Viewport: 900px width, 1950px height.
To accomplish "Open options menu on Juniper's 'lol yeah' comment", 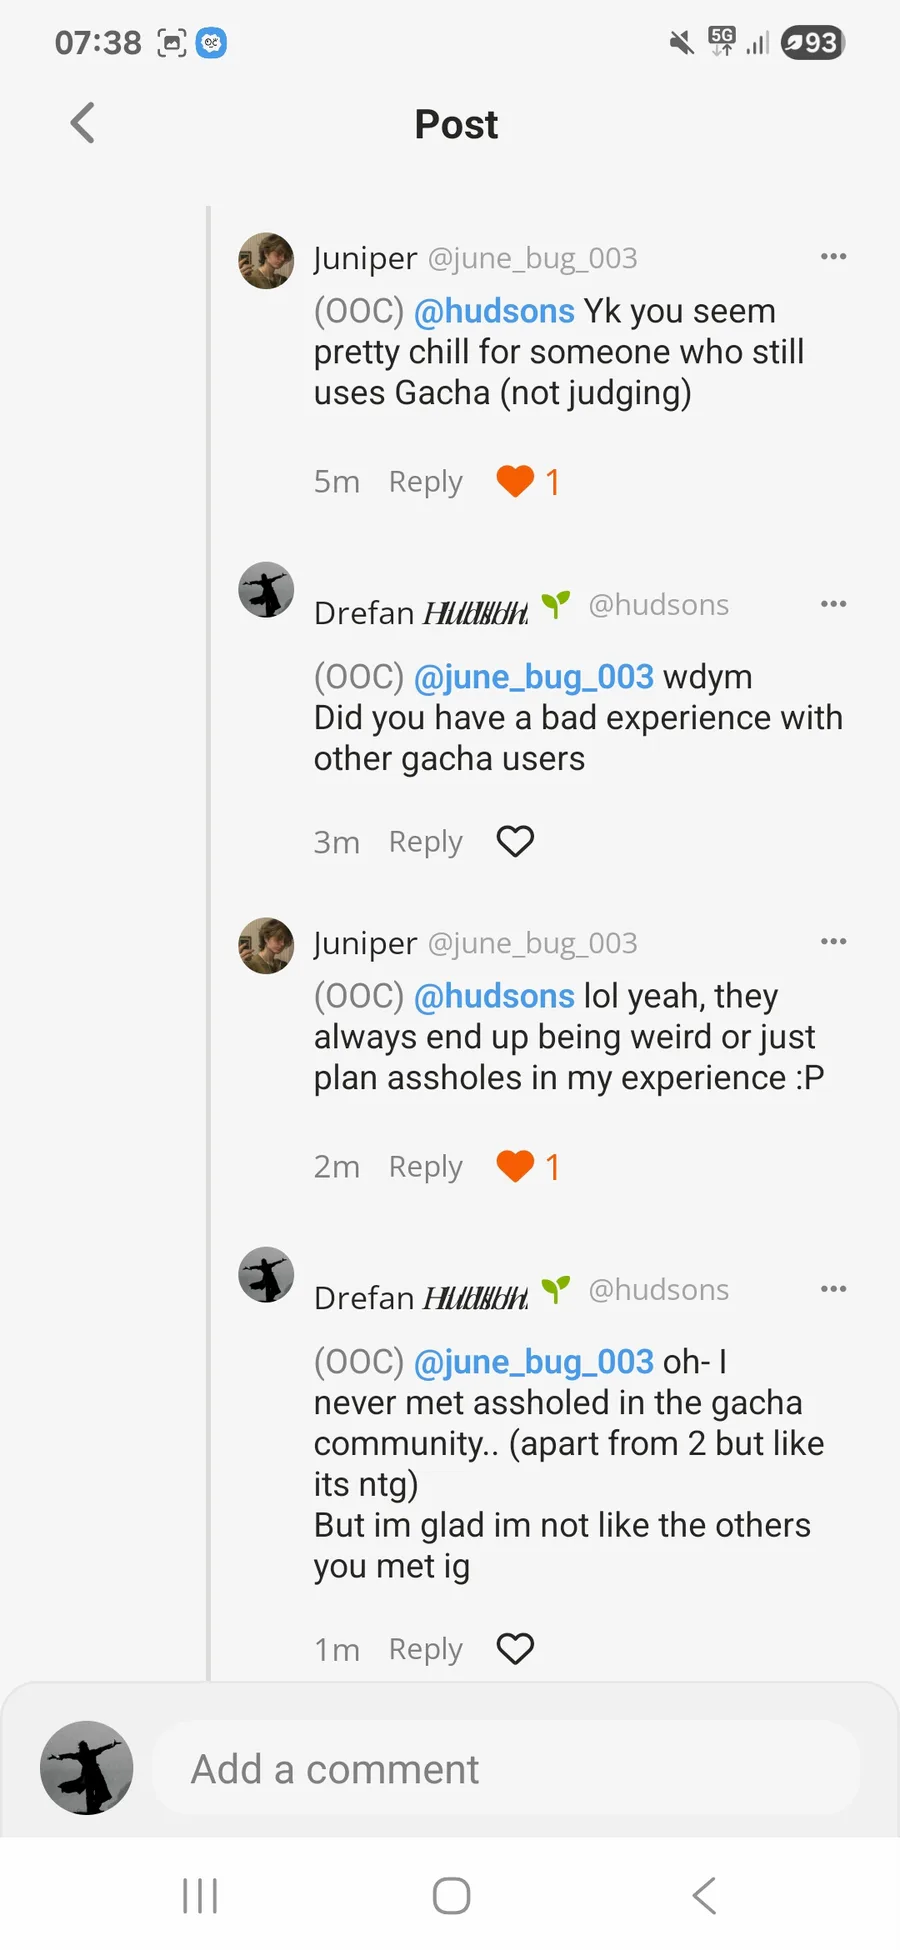I will pyautogui.click(x=833, y=942).
